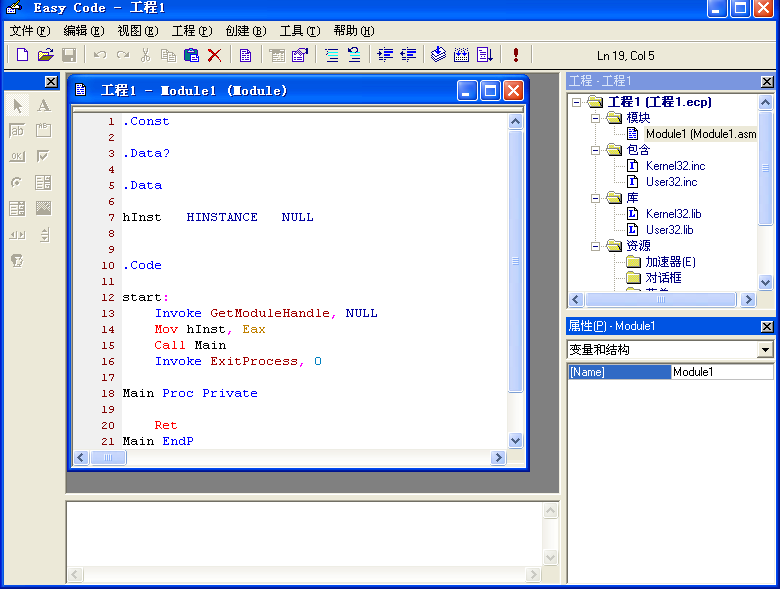Select the pointer arrow tool in toolbox
780x589 pixels.
click(17, 105)
